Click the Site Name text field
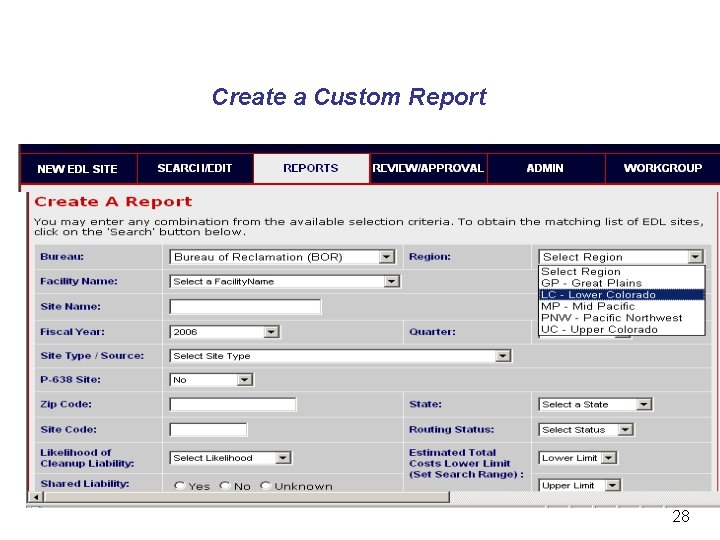 245,306
